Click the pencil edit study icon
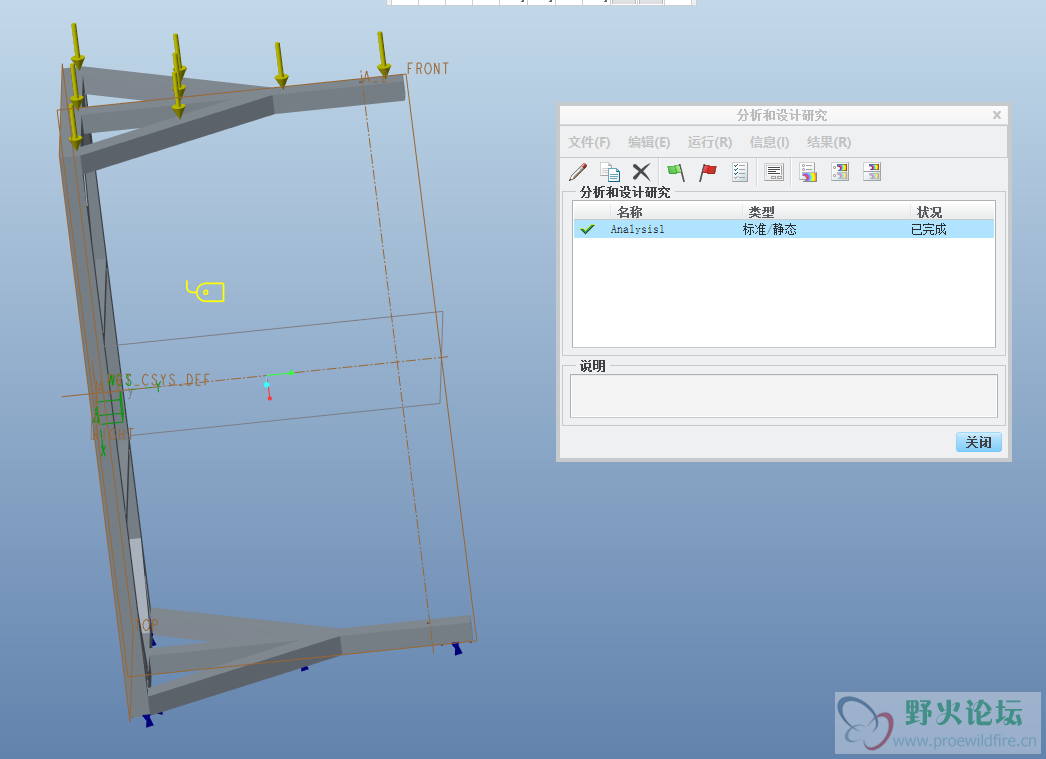This screenshot has width=1046, height=759. [x=578, y=172]
